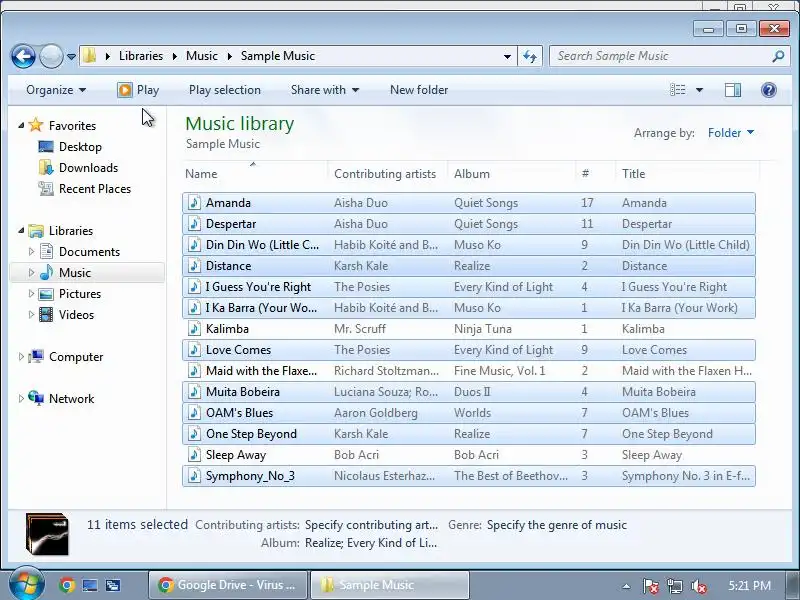Select the Music library in sidebar
The height and width of the screenshot is (600, 800).
pos(74,272)
